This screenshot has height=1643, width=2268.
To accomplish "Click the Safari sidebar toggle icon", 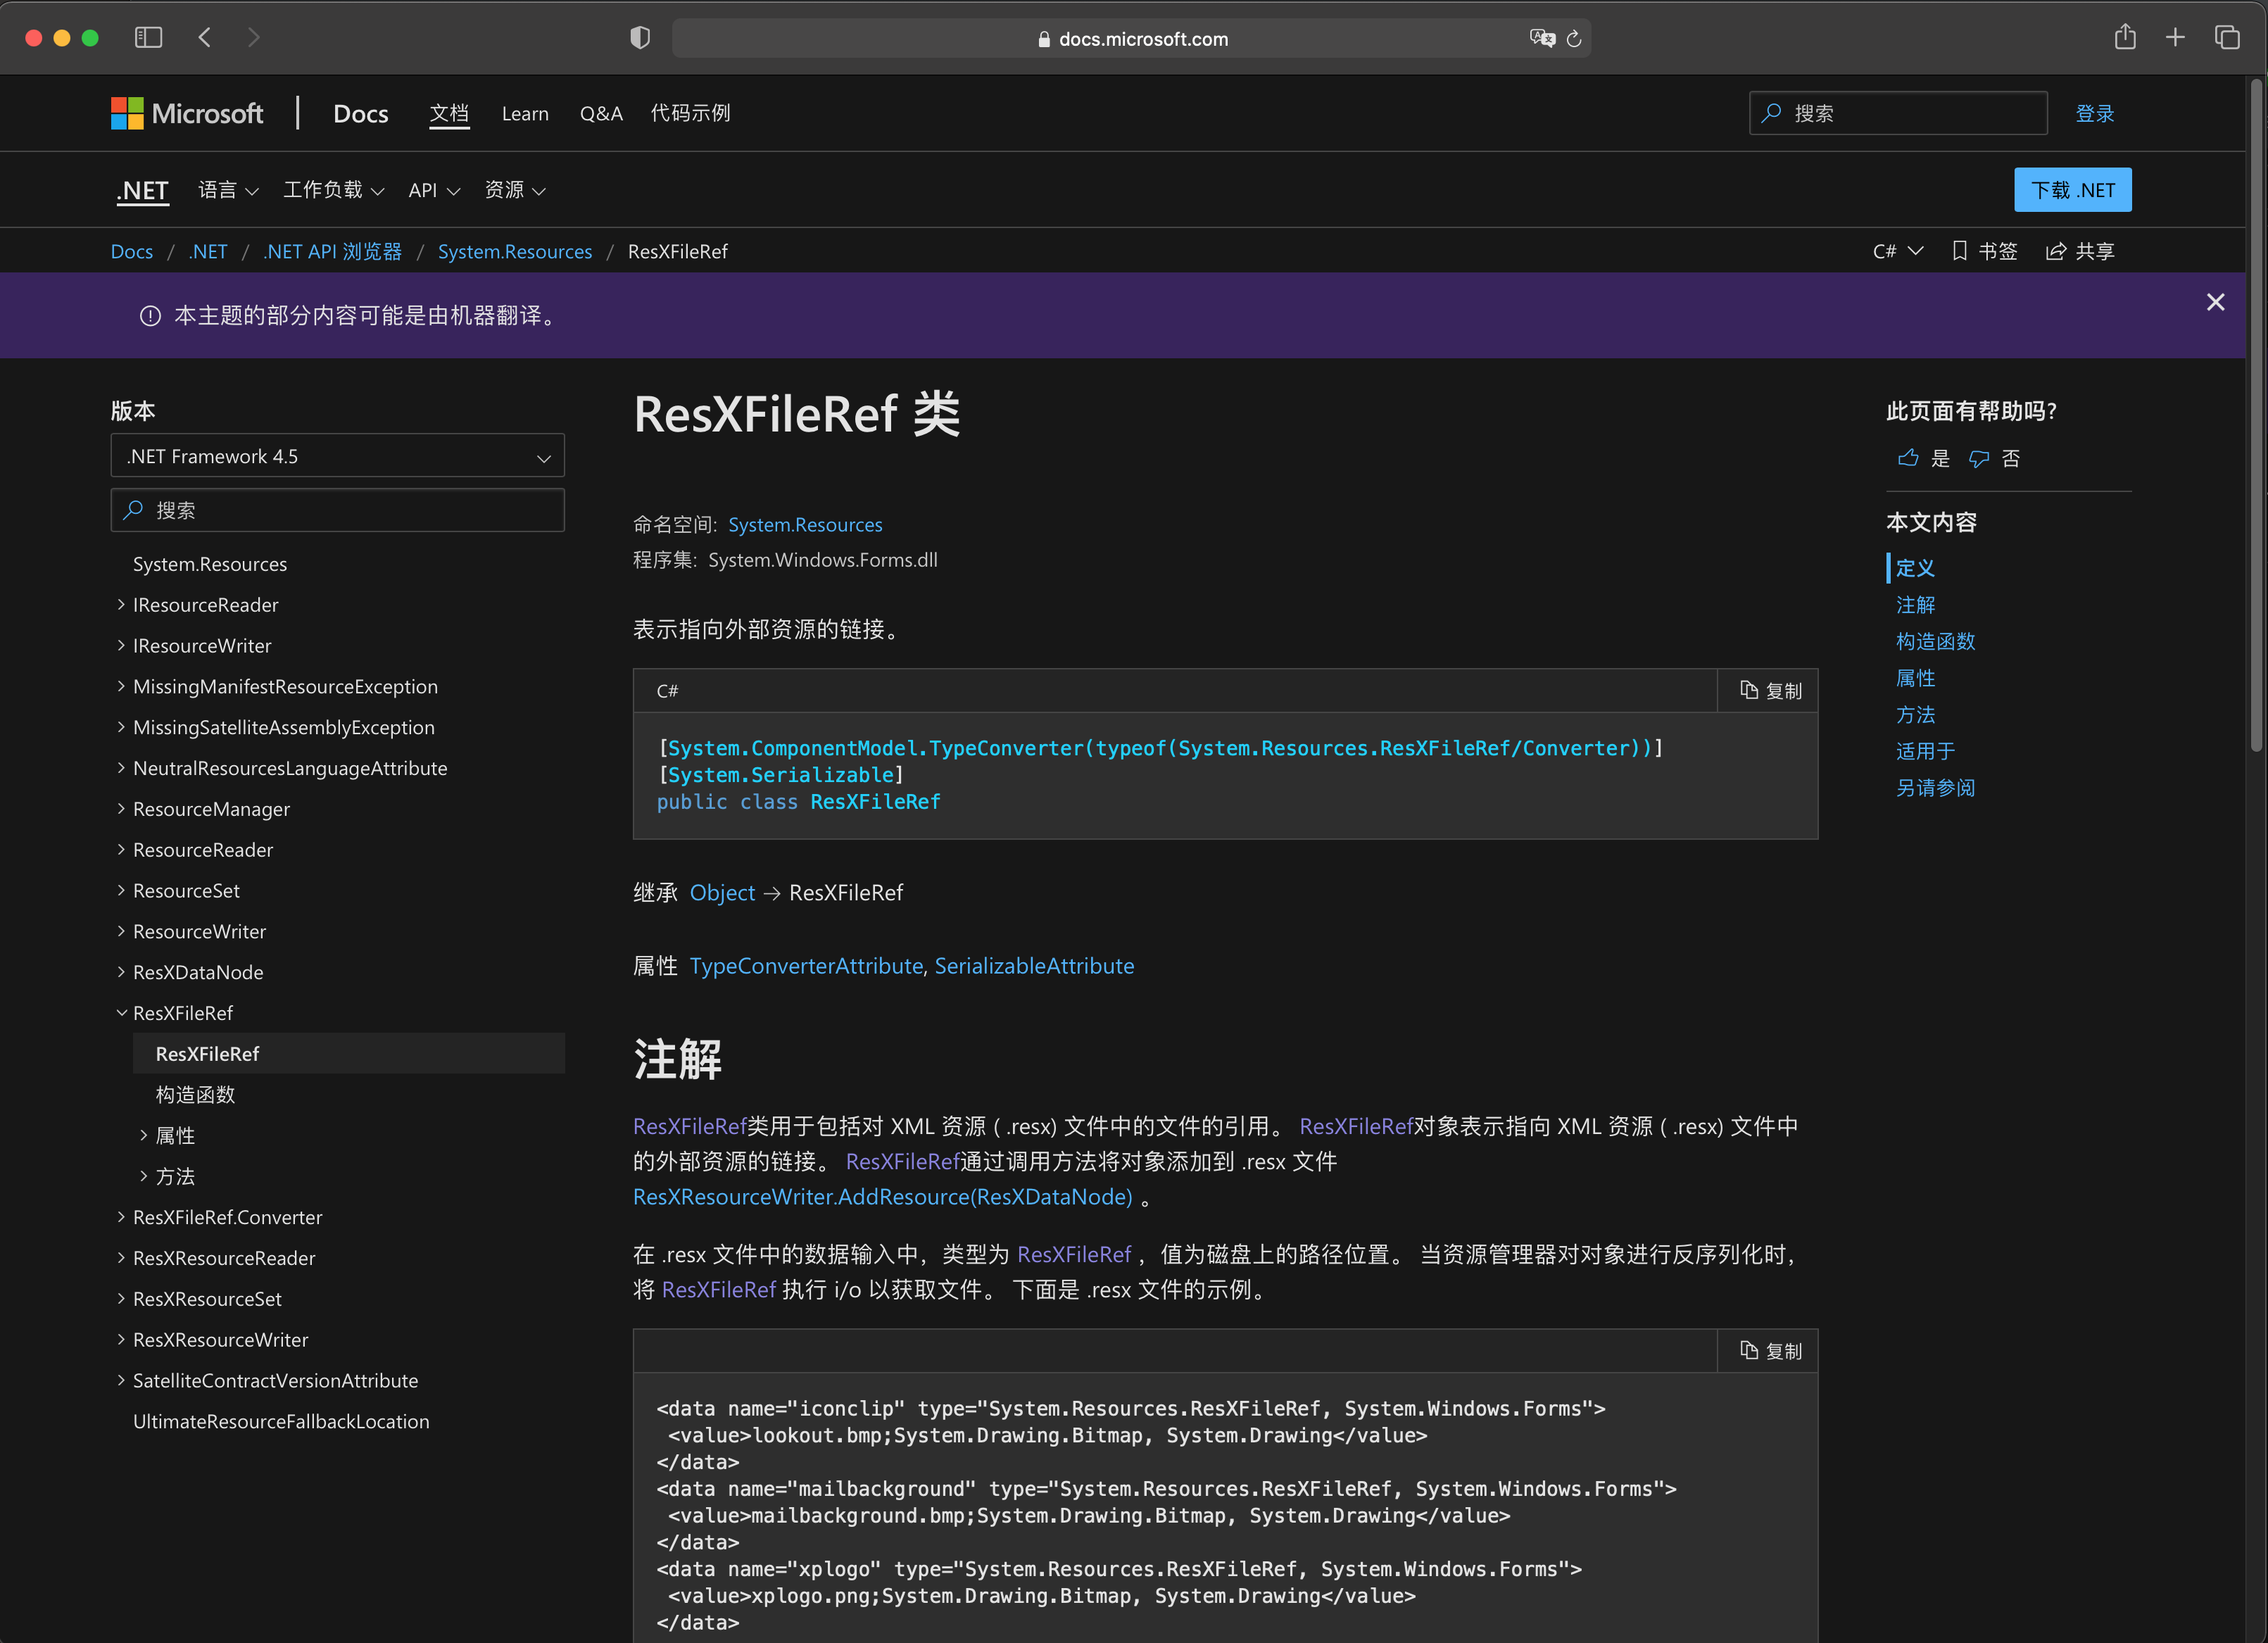I will pyautogui.click(x=148, y=38).
